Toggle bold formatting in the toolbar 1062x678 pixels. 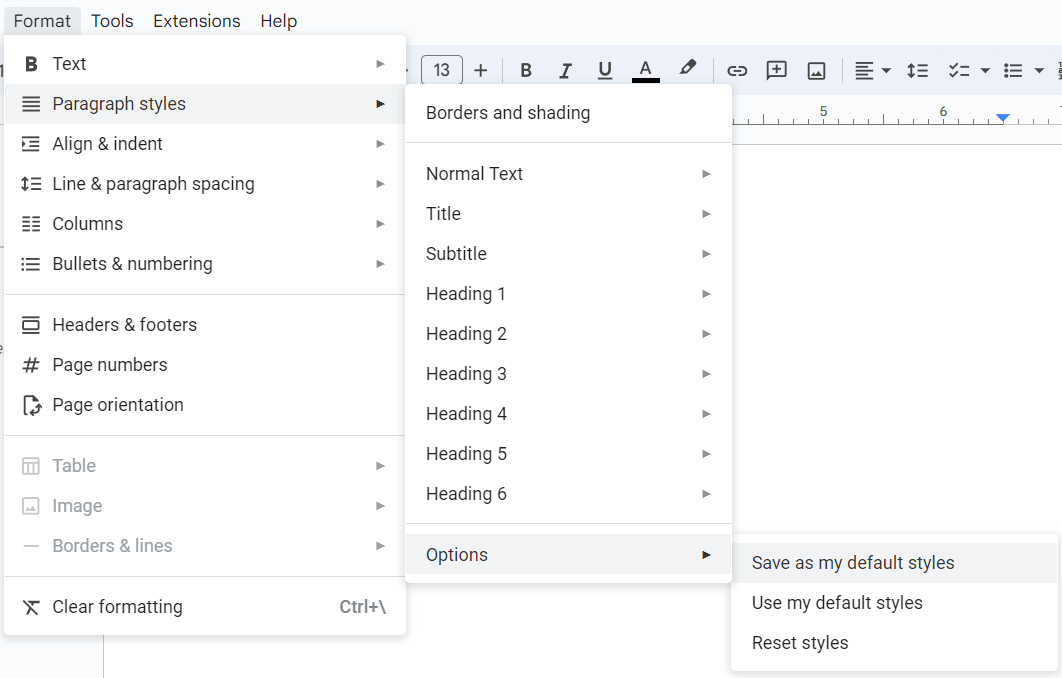click(x=525, y=70)
